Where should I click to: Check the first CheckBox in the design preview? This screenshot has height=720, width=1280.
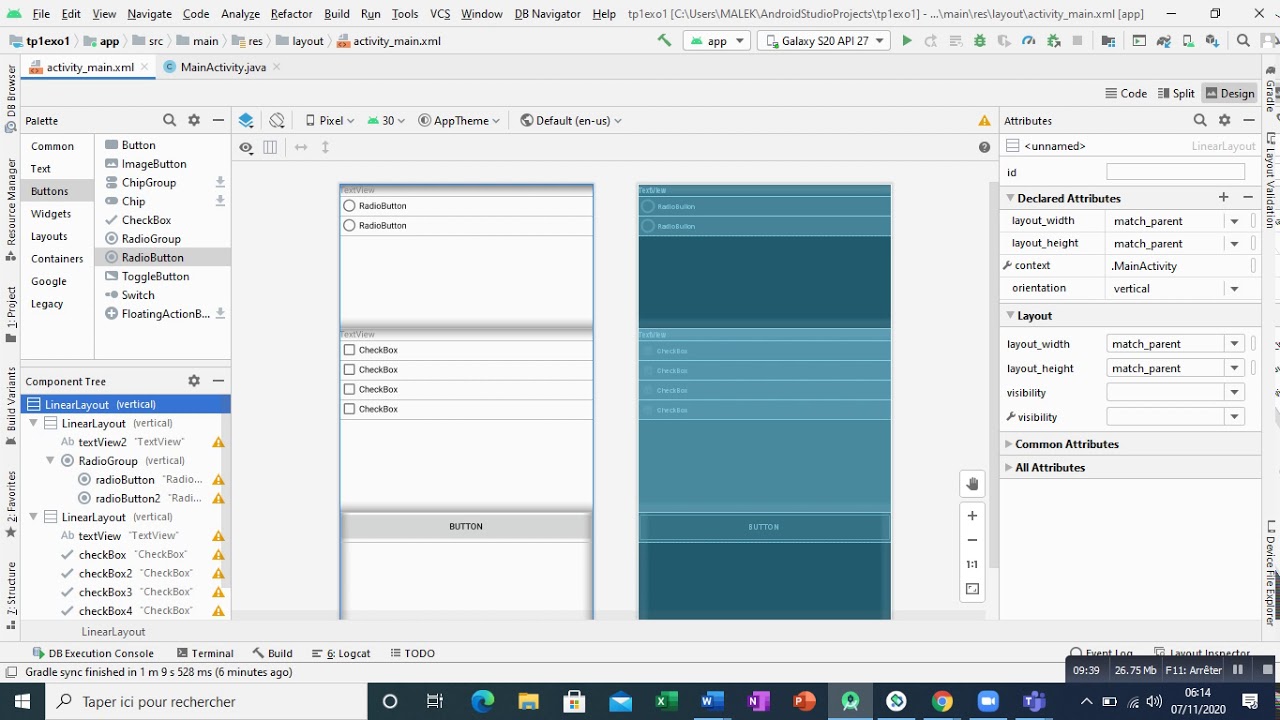[467, 350]
